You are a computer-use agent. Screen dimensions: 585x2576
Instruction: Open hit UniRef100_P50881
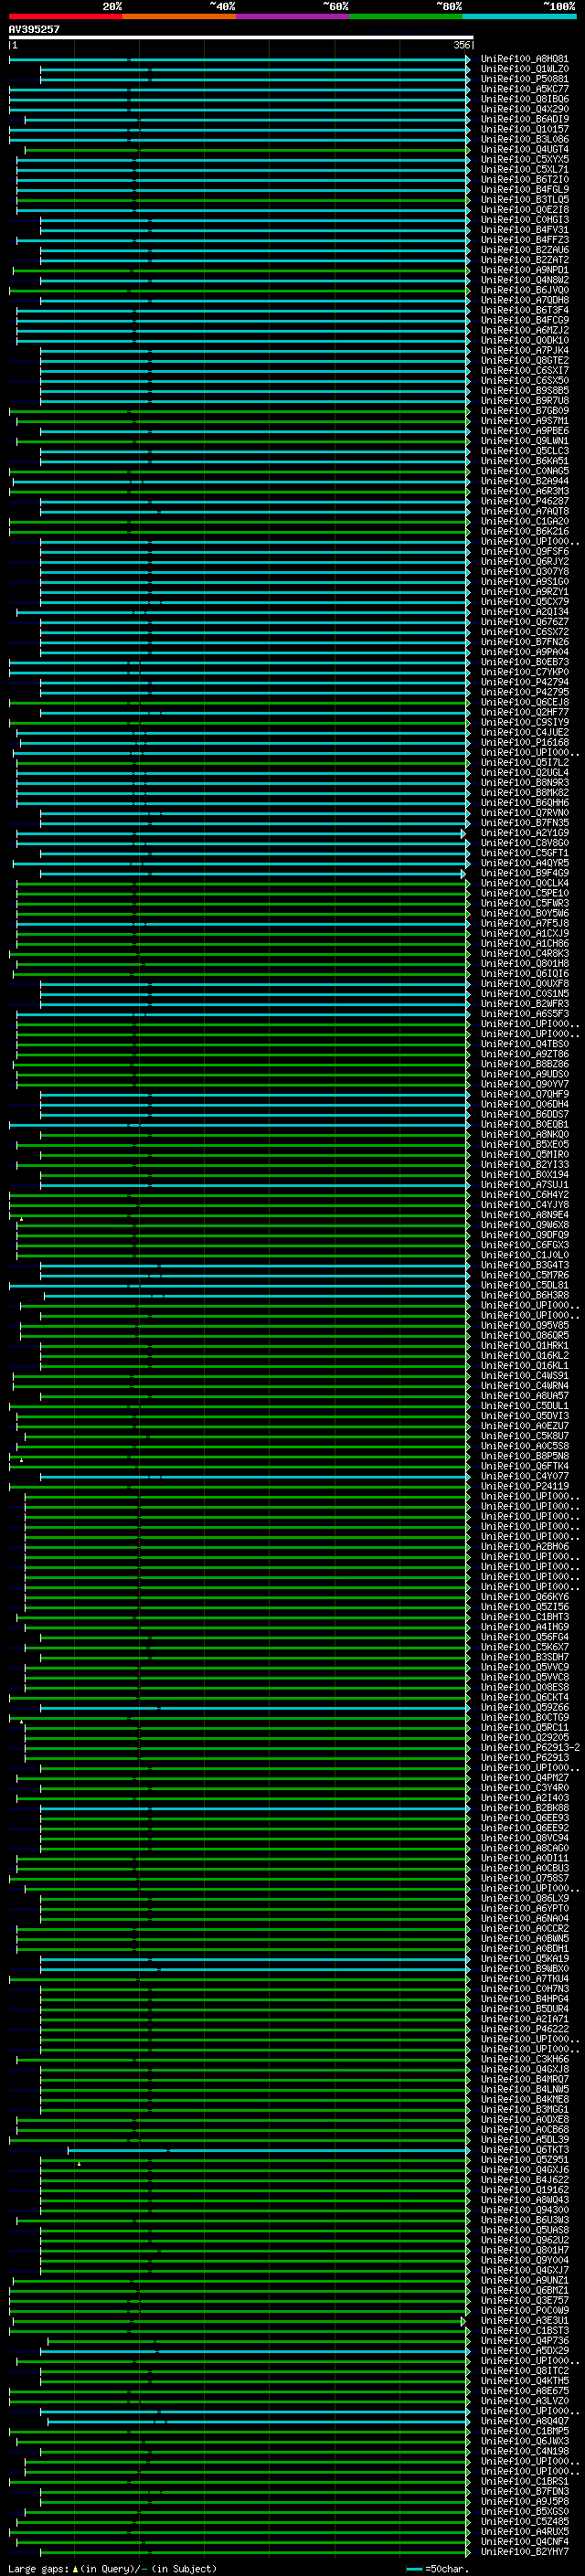pyautogui.click(x=525, y=79)
